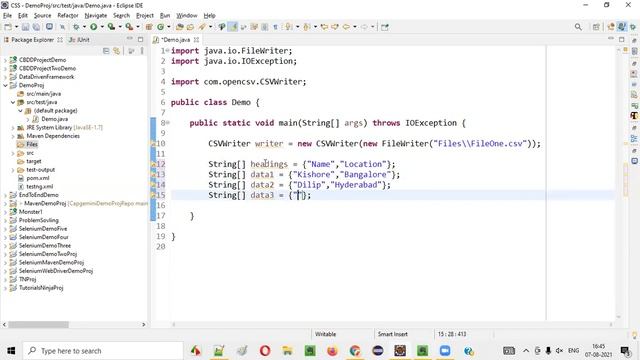Viewport: 640px width, 360px height.
Task: Toggle Link with Editor in Package Explorer
Action: [x=117, y=51]
